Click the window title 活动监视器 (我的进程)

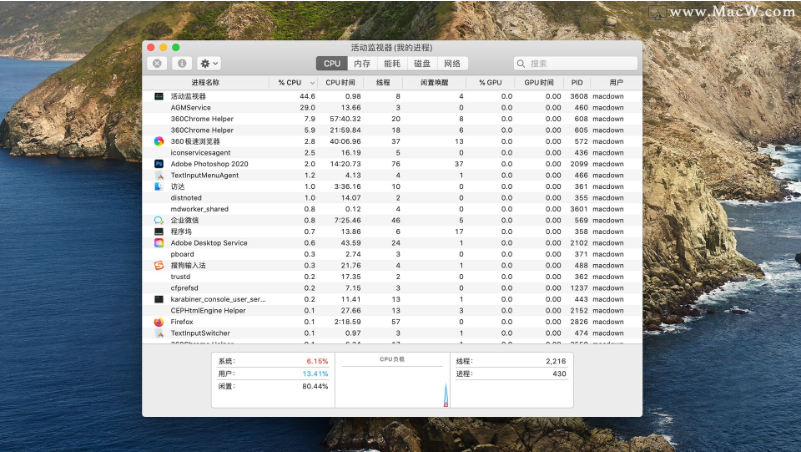tap(392, 47)
